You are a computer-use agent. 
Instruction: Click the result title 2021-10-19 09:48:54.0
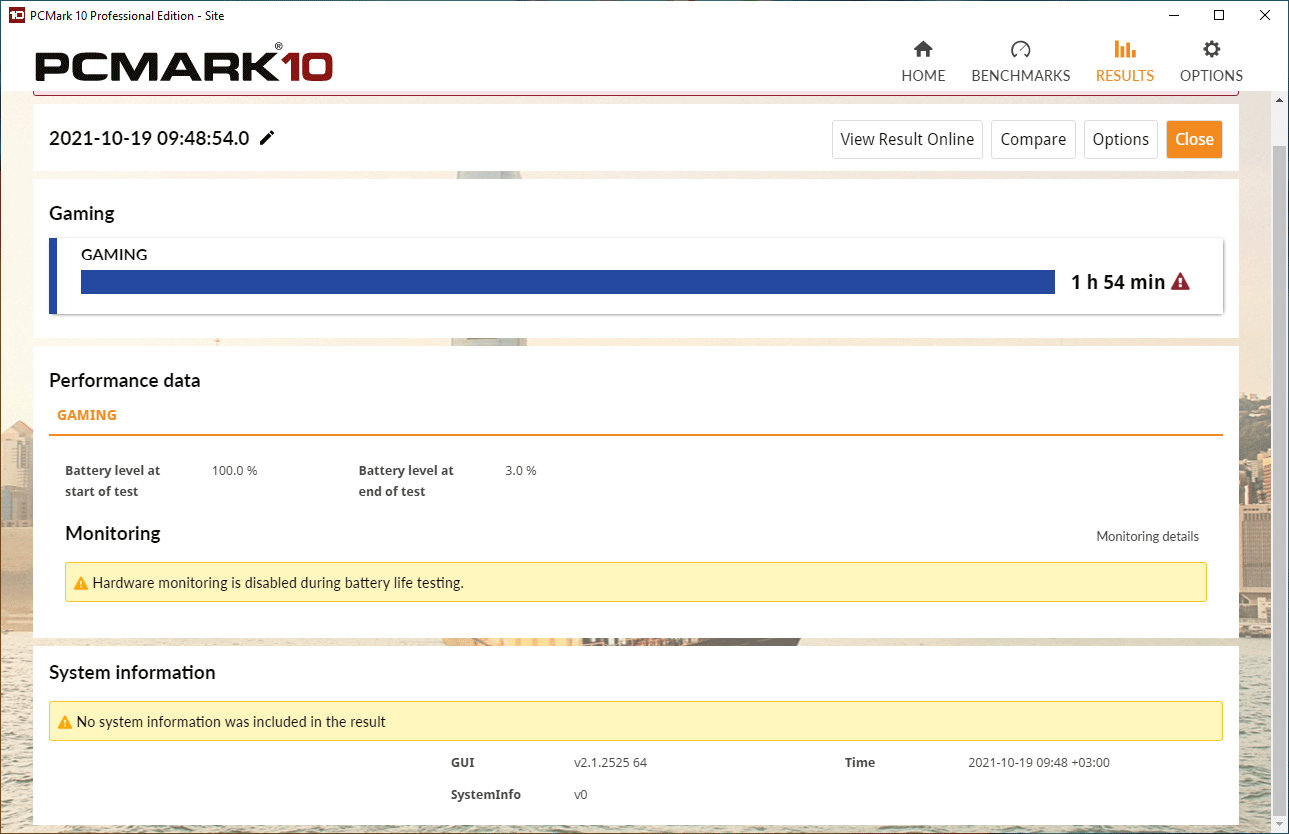(x=149, y=138)
